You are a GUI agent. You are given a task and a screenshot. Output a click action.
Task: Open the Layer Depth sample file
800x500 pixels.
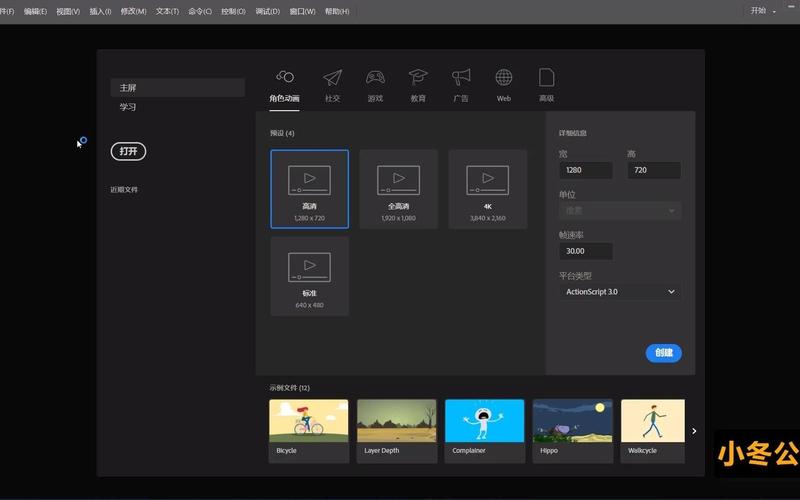click(397, 431)
